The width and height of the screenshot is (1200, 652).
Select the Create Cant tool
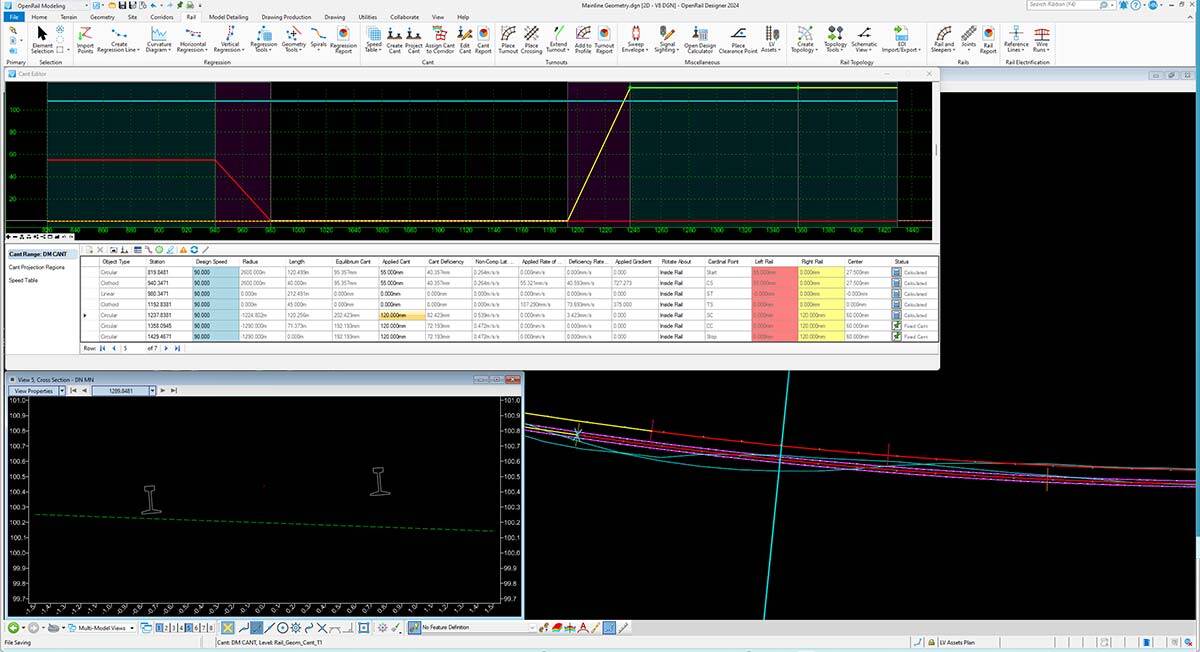[x=394, y=38]
